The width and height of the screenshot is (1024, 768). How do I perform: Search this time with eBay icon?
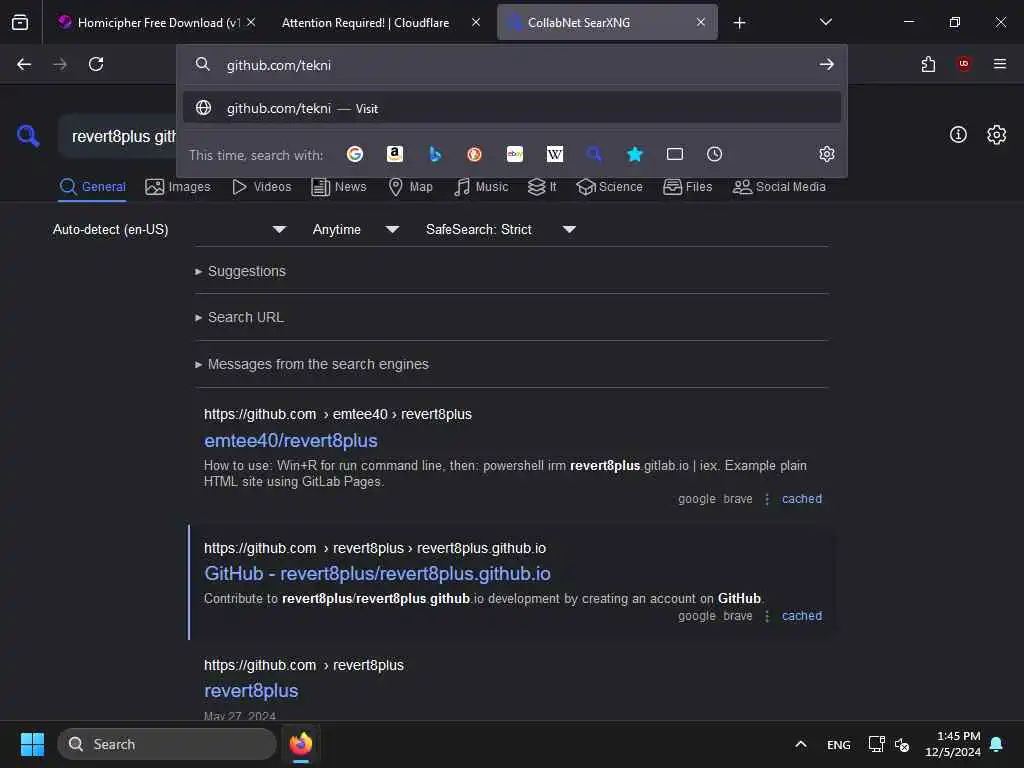(x=515, y=154)
